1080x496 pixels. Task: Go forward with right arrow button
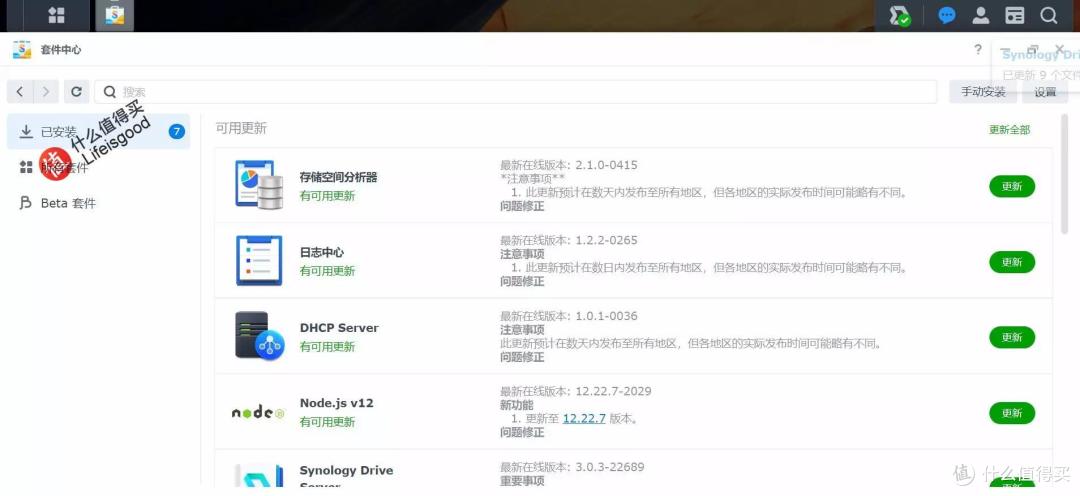coord(45,92)
